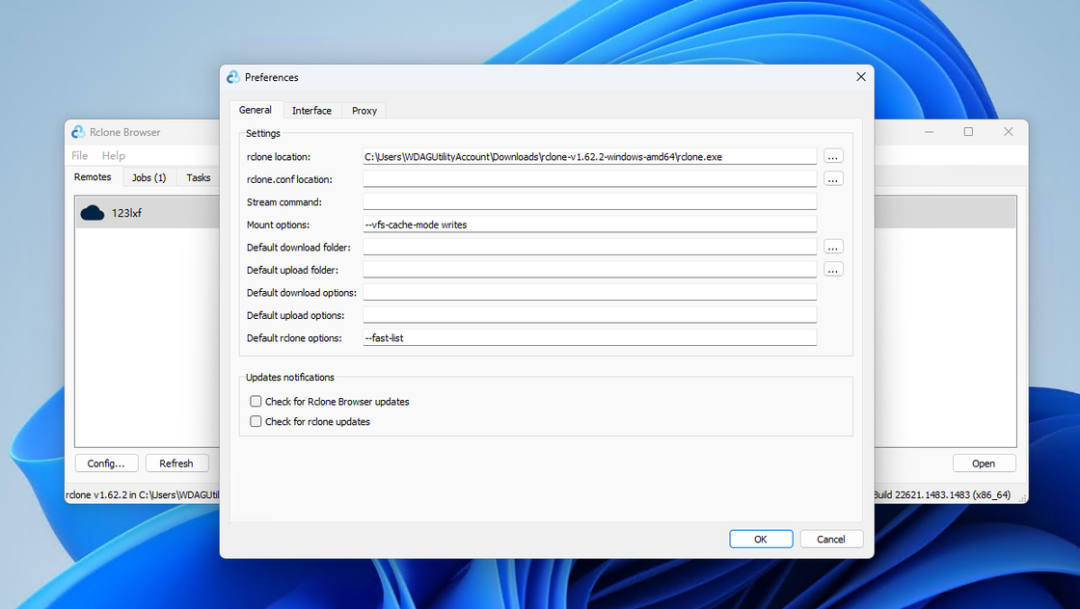Confirm preferences with OK button

pyautogui.click(x=760, y=539)
